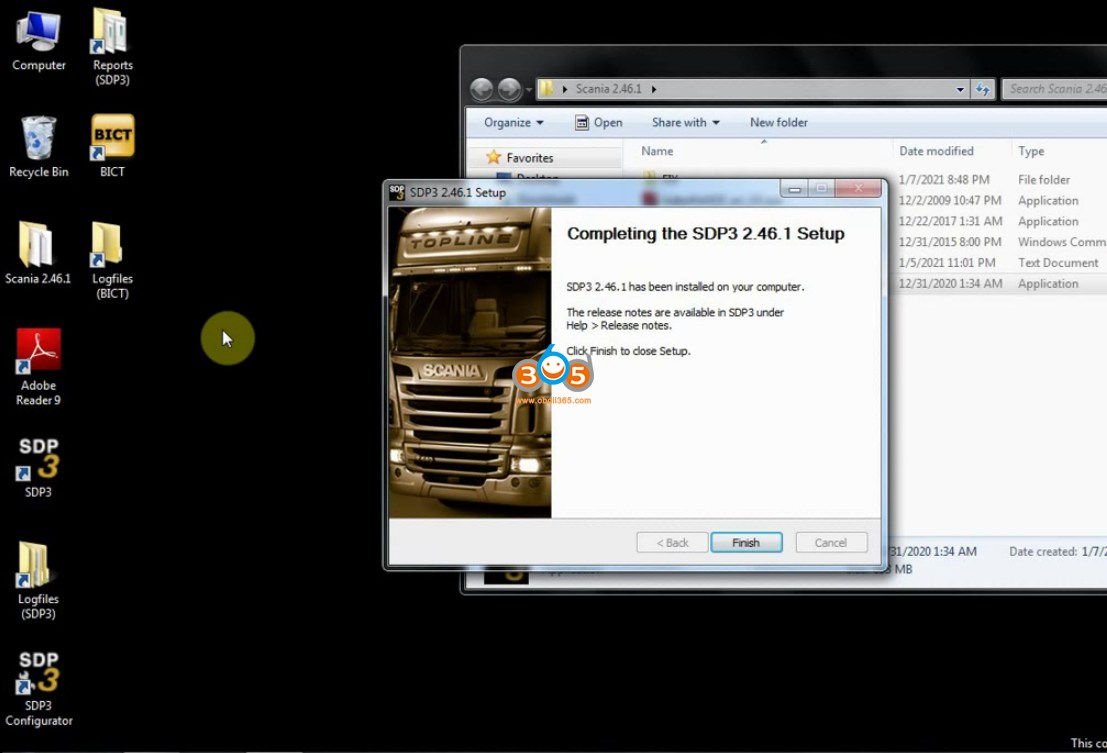Screen dimensions: 1107x753
Task: Open Logfiles (SDP3) folder shortcut
Action: (38, 581)
